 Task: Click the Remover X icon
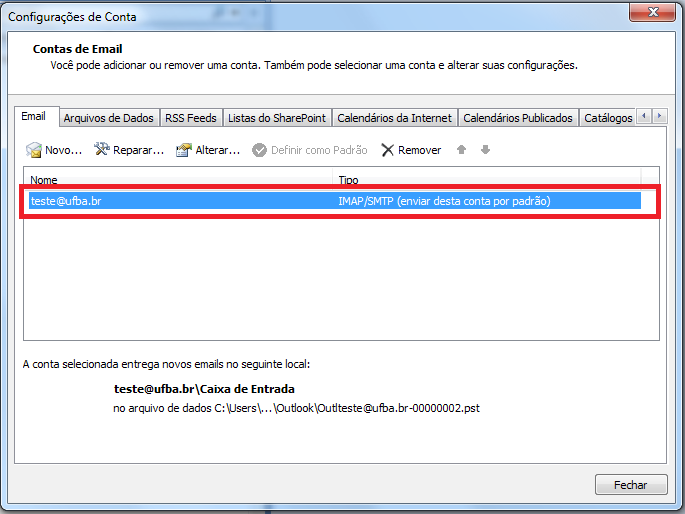pyautogui.click(x=387, y=150)
